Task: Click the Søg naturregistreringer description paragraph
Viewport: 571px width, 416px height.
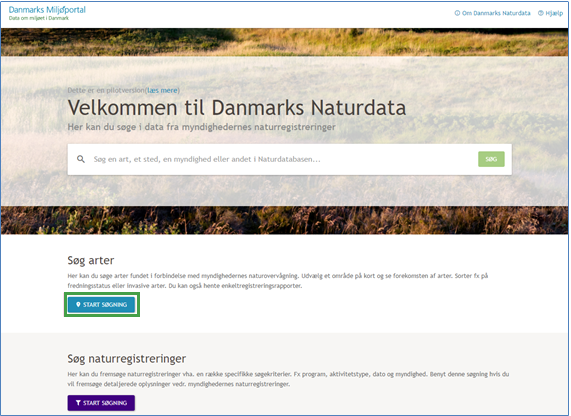Action: pyautogui.click(x=288, y=379)
